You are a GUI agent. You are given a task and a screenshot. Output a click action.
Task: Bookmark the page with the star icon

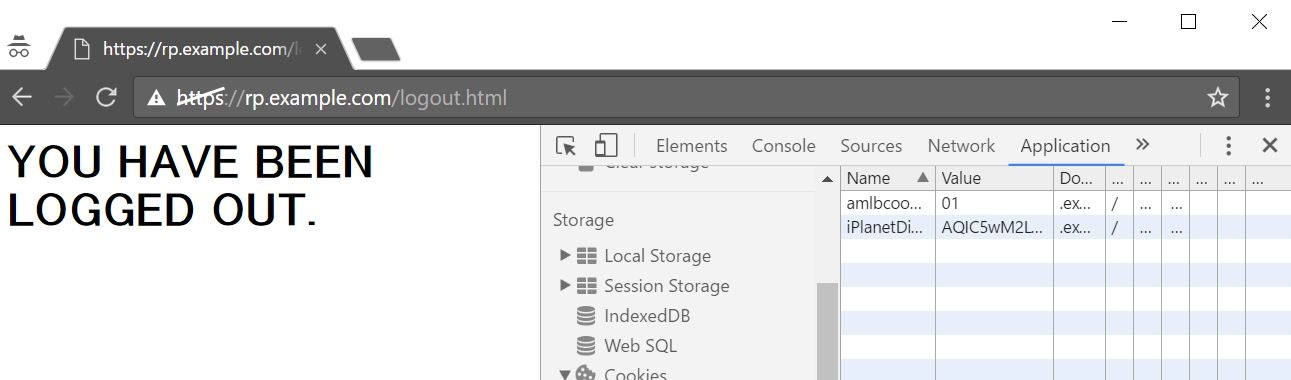click(1217, 98)
